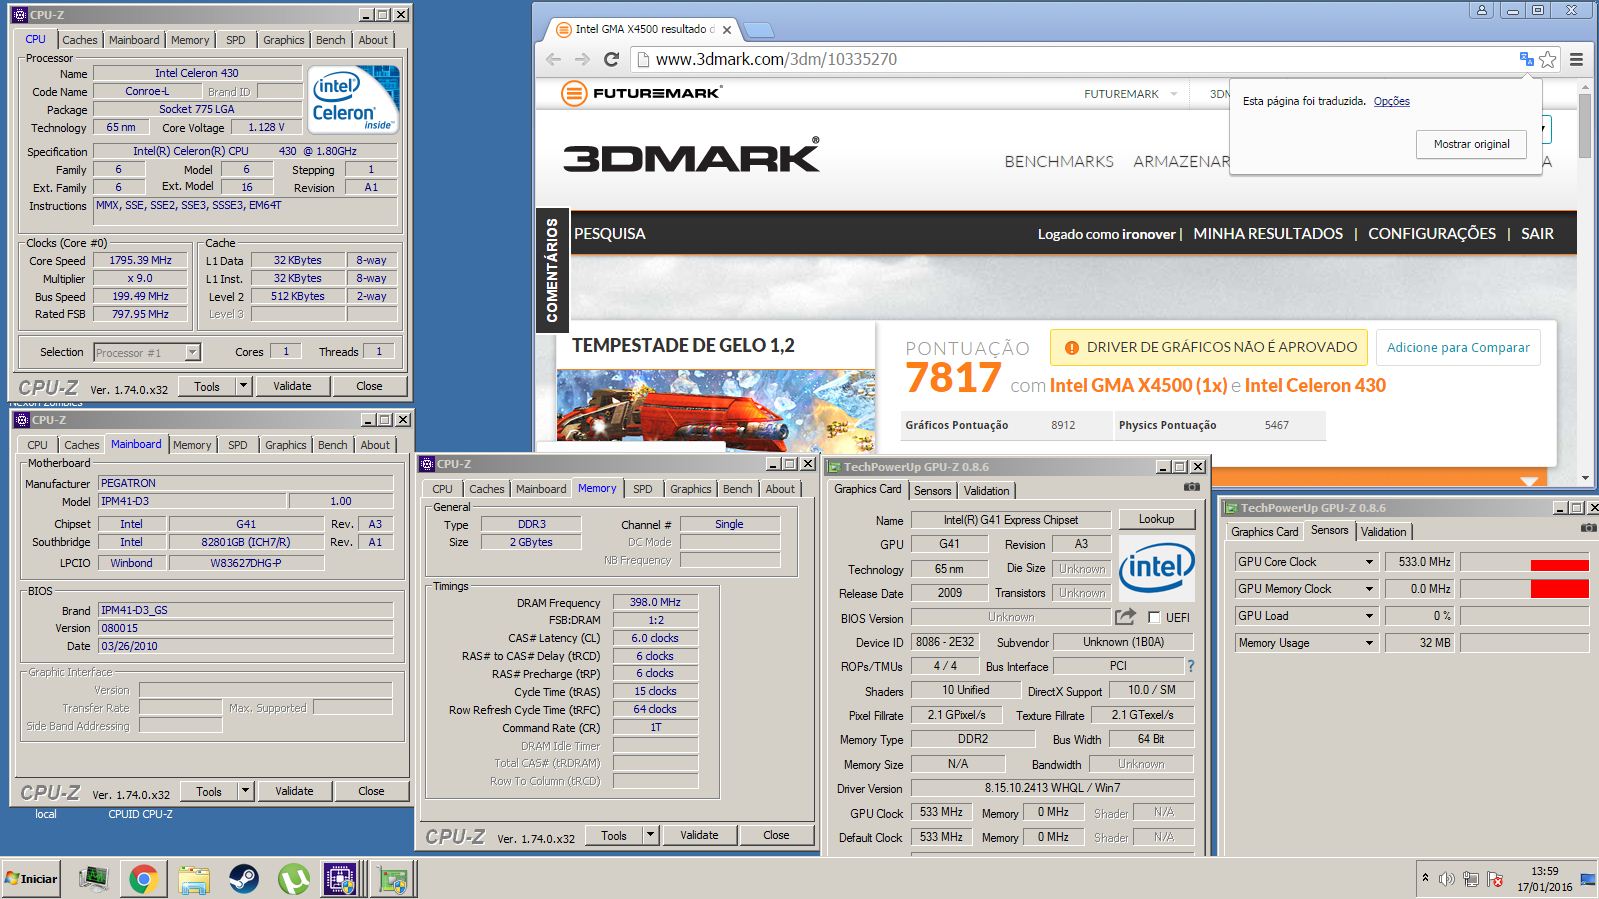This screenshot has width=1599, height=899.
Task: Click Lookup button in GPU-Z
Action: (1156, 519)
